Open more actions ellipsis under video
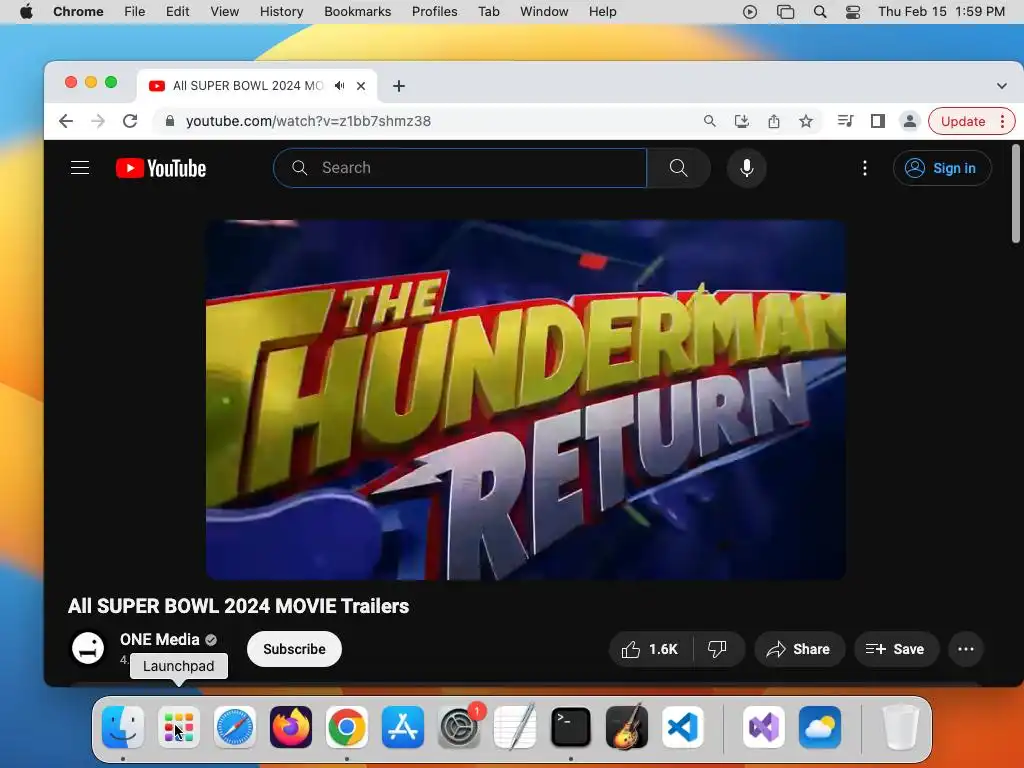Screen dimensions: 1024x768 (966, 649)
